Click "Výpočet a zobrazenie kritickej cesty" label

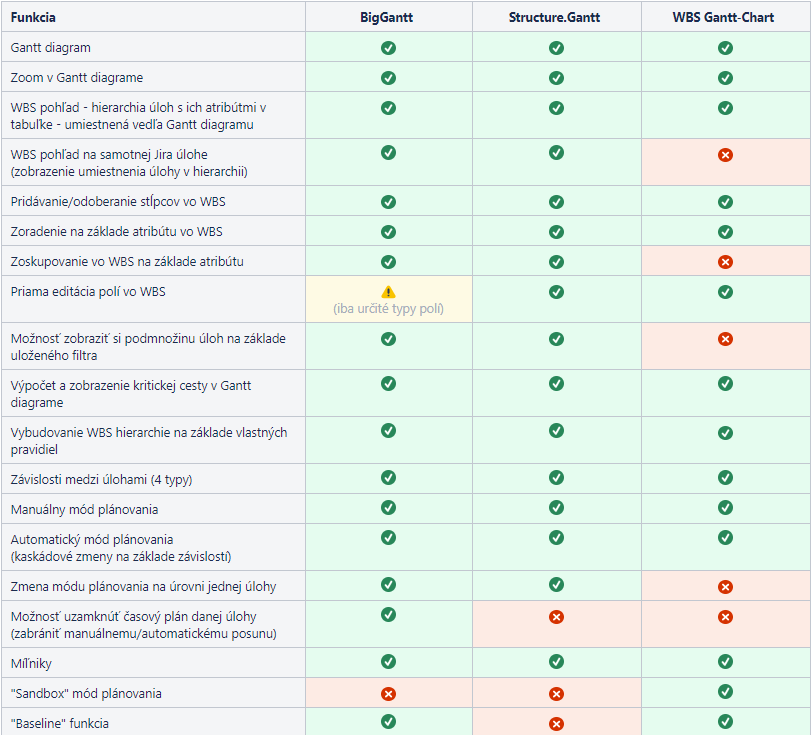pos(131,394)
